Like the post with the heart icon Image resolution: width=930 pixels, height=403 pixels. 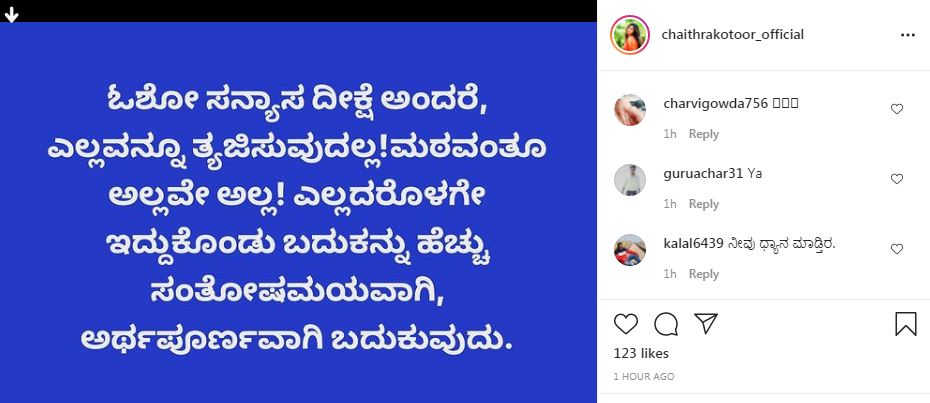pos(626,324)
